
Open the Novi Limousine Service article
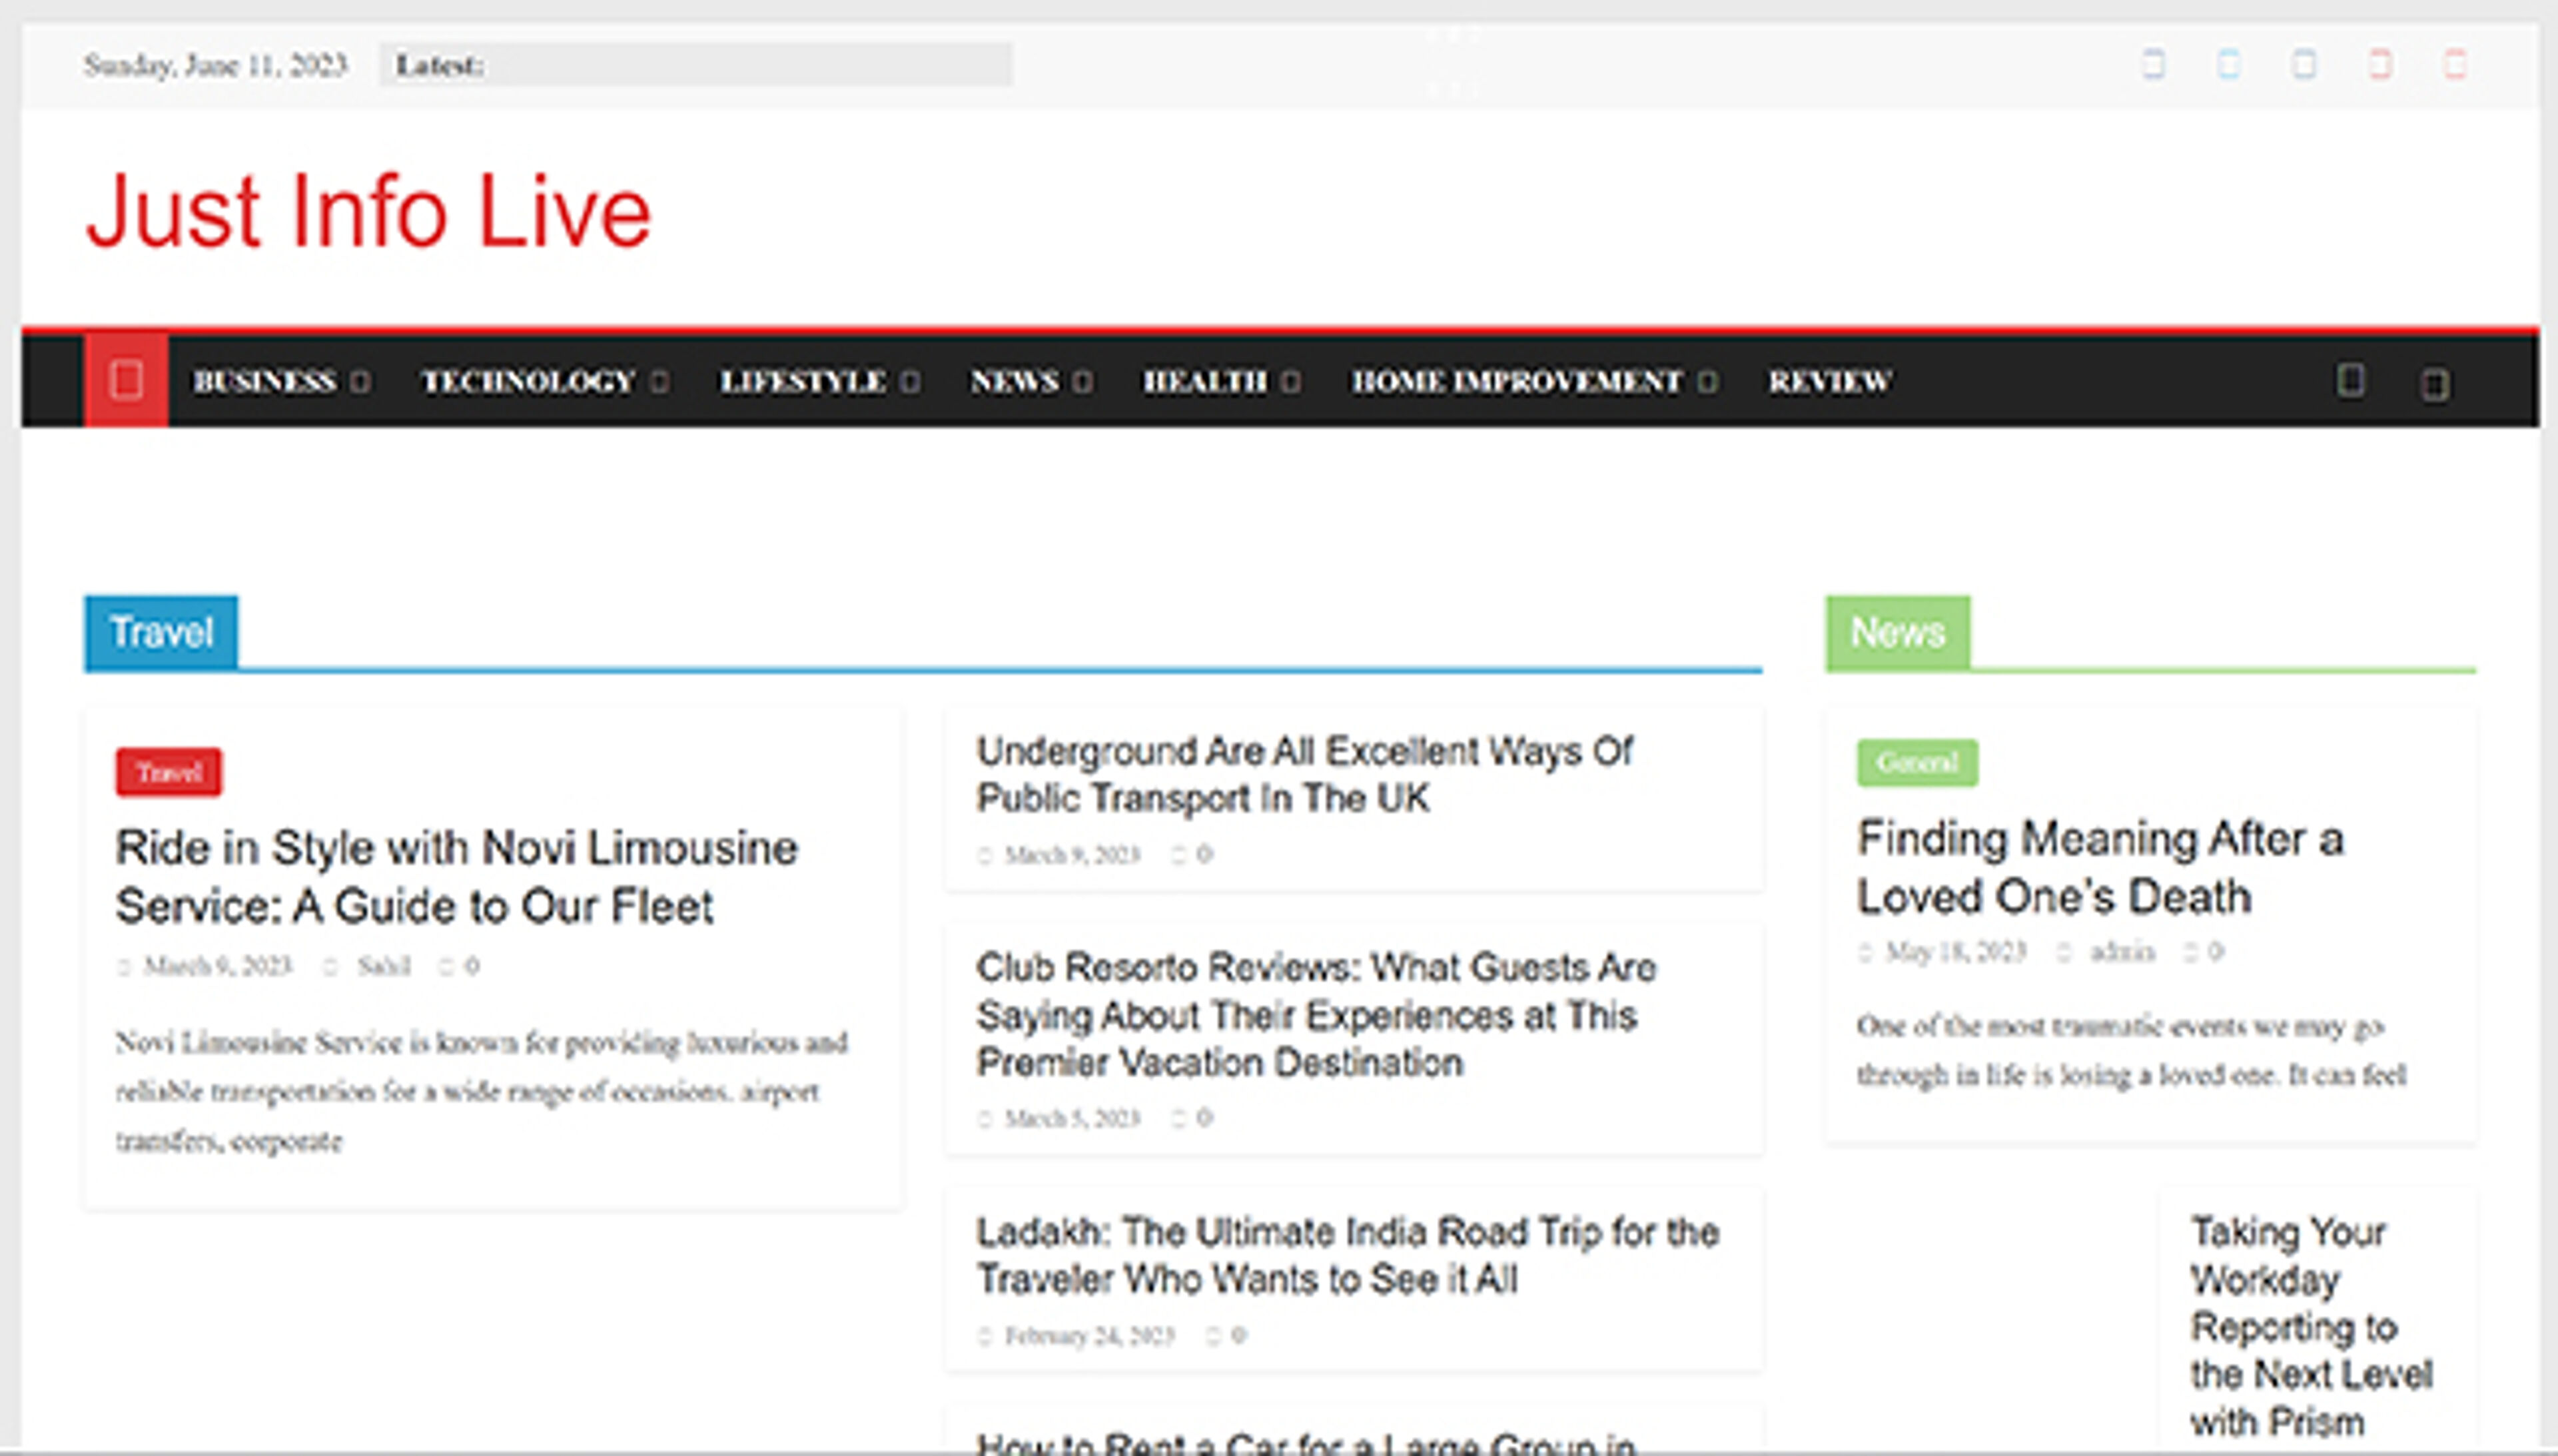point(456,876)
